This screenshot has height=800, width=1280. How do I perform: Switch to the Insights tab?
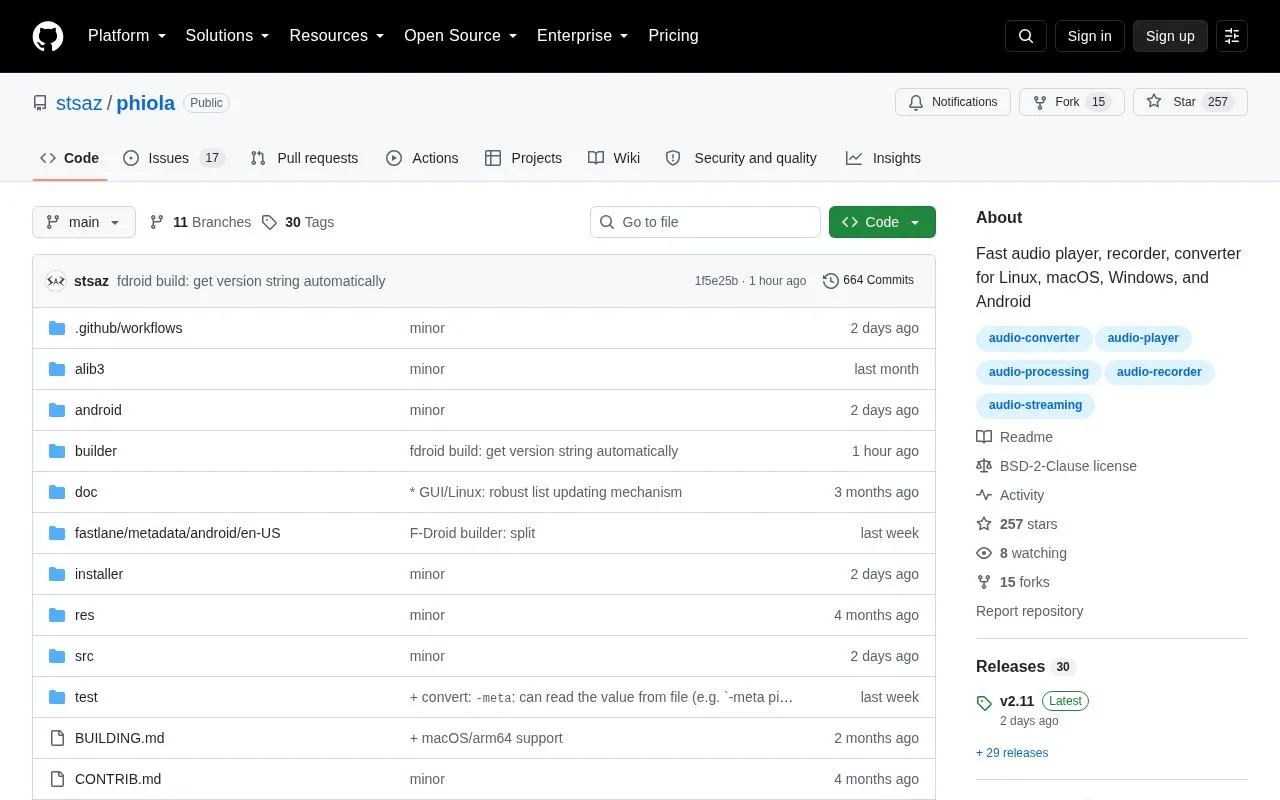point(883,158)
